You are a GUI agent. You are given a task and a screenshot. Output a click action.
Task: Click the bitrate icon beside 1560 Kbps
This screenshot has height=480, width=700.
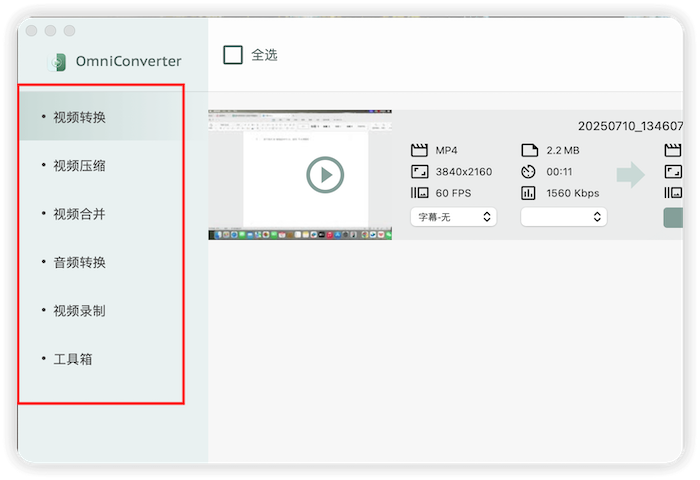coord(529,193)
